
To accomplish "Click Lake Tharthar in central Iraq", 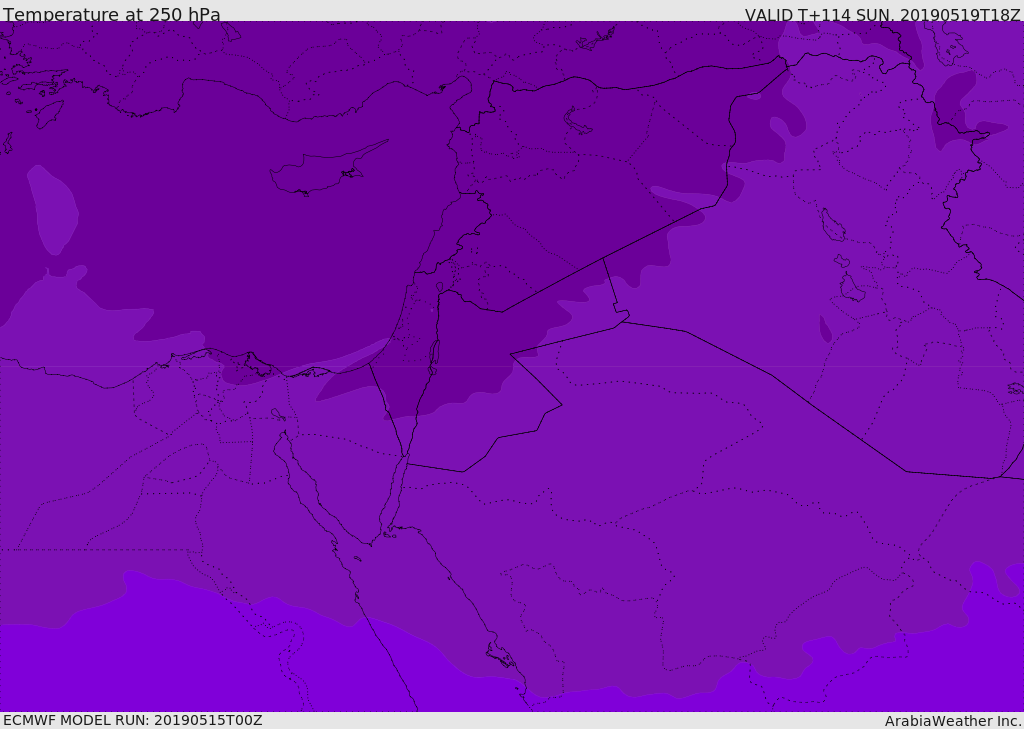I will coord(833,226).
